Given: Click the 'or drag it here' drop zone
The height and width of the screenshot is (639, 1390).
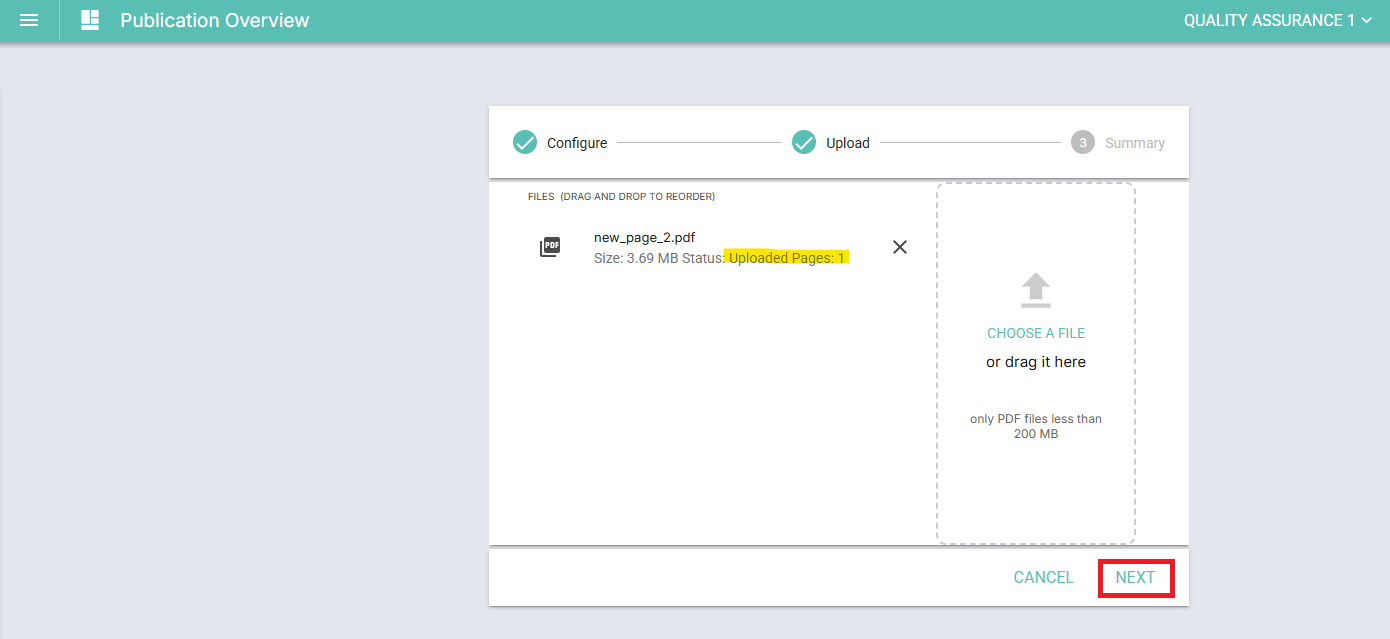Looking at the screenshot, I should [1036, 362].
